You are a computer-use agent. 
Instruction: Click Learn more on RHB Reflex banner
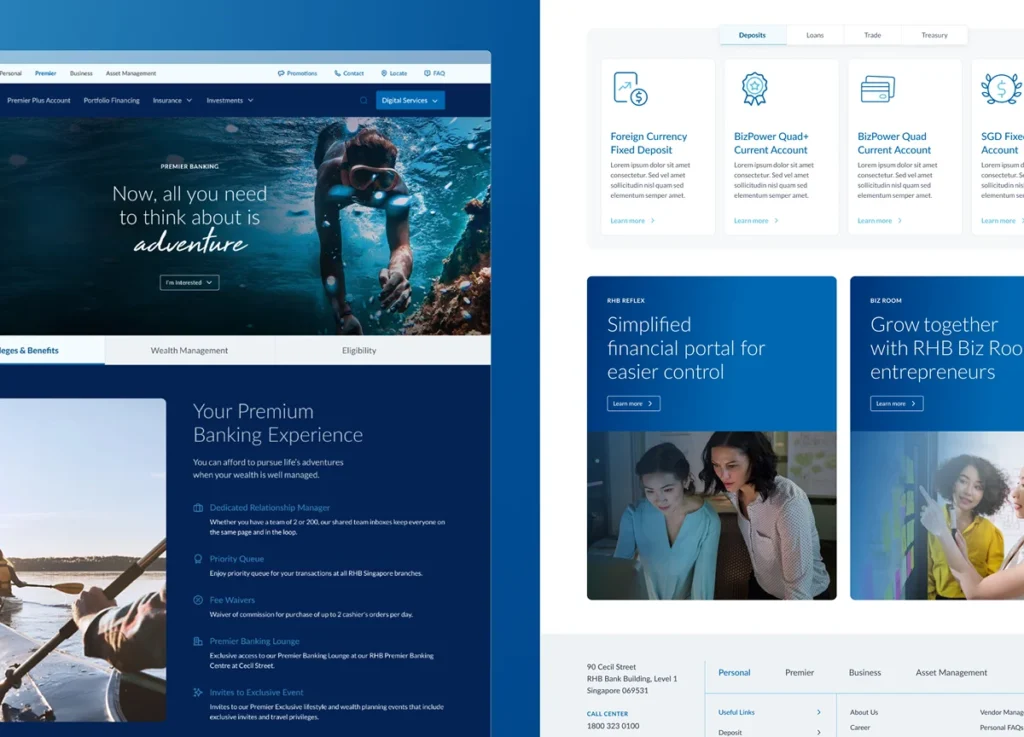(633, 404)
